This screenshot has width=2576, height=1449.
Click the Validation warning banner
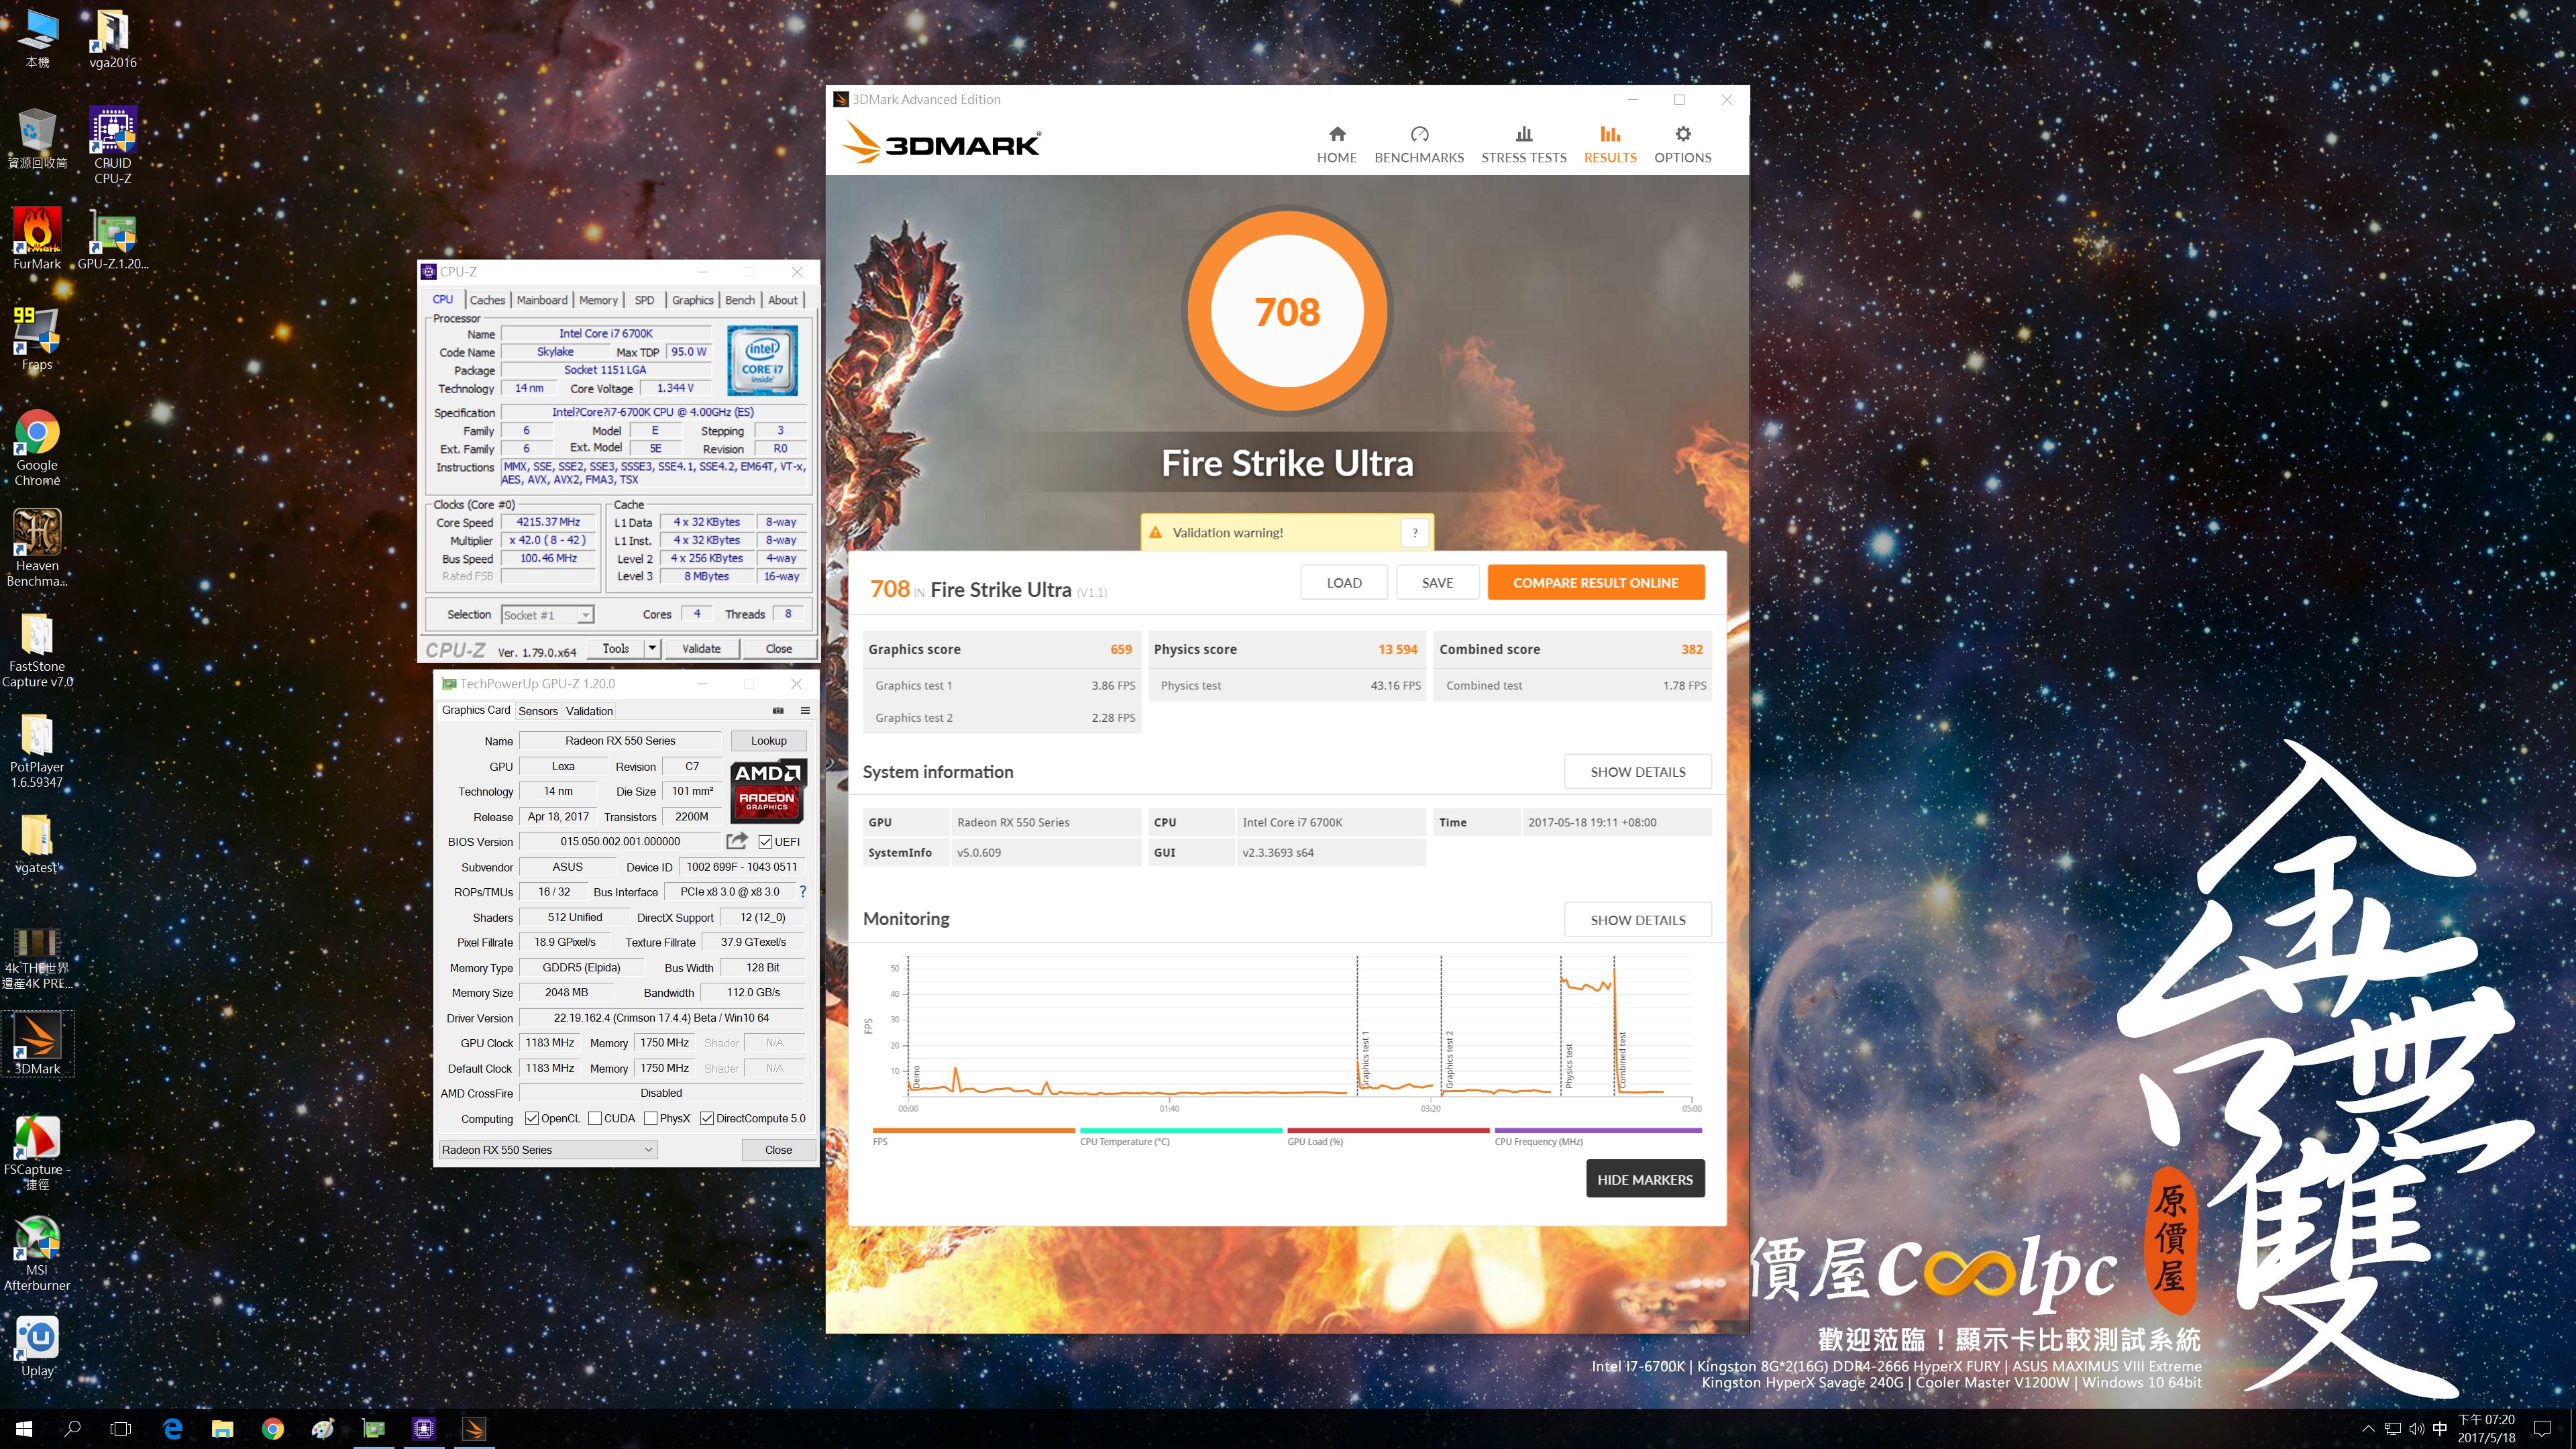point(1286,533)
